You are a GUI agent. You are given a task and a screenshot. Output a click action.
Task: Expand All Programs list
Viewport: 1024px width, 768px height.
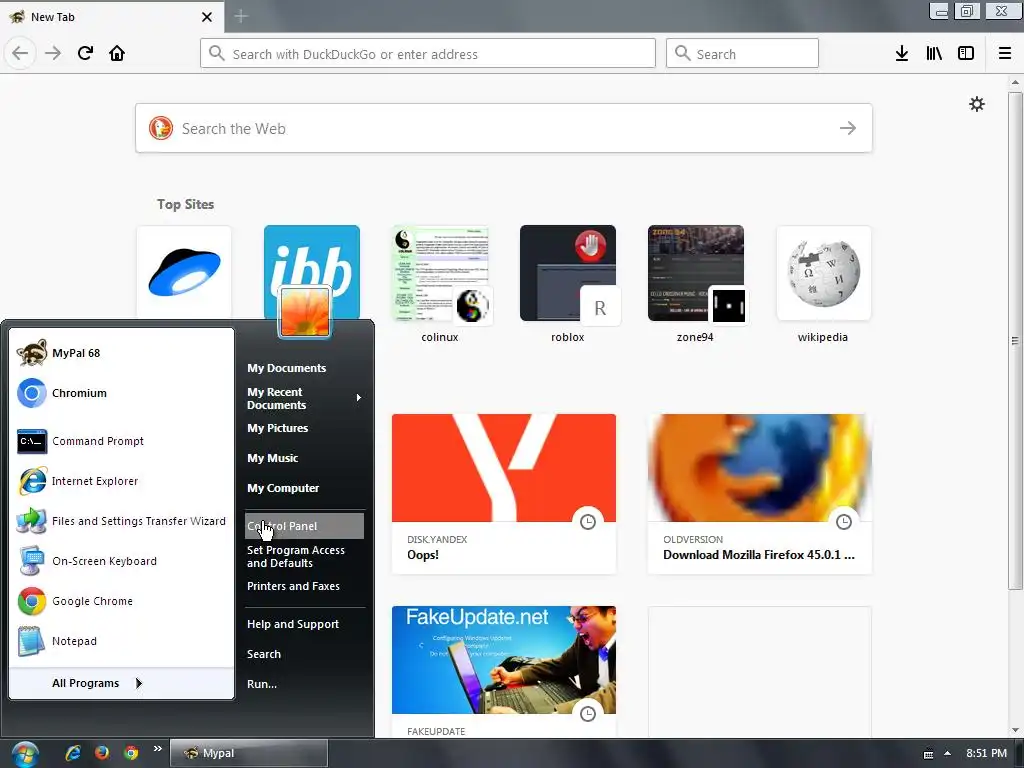(x=121, y=683)
